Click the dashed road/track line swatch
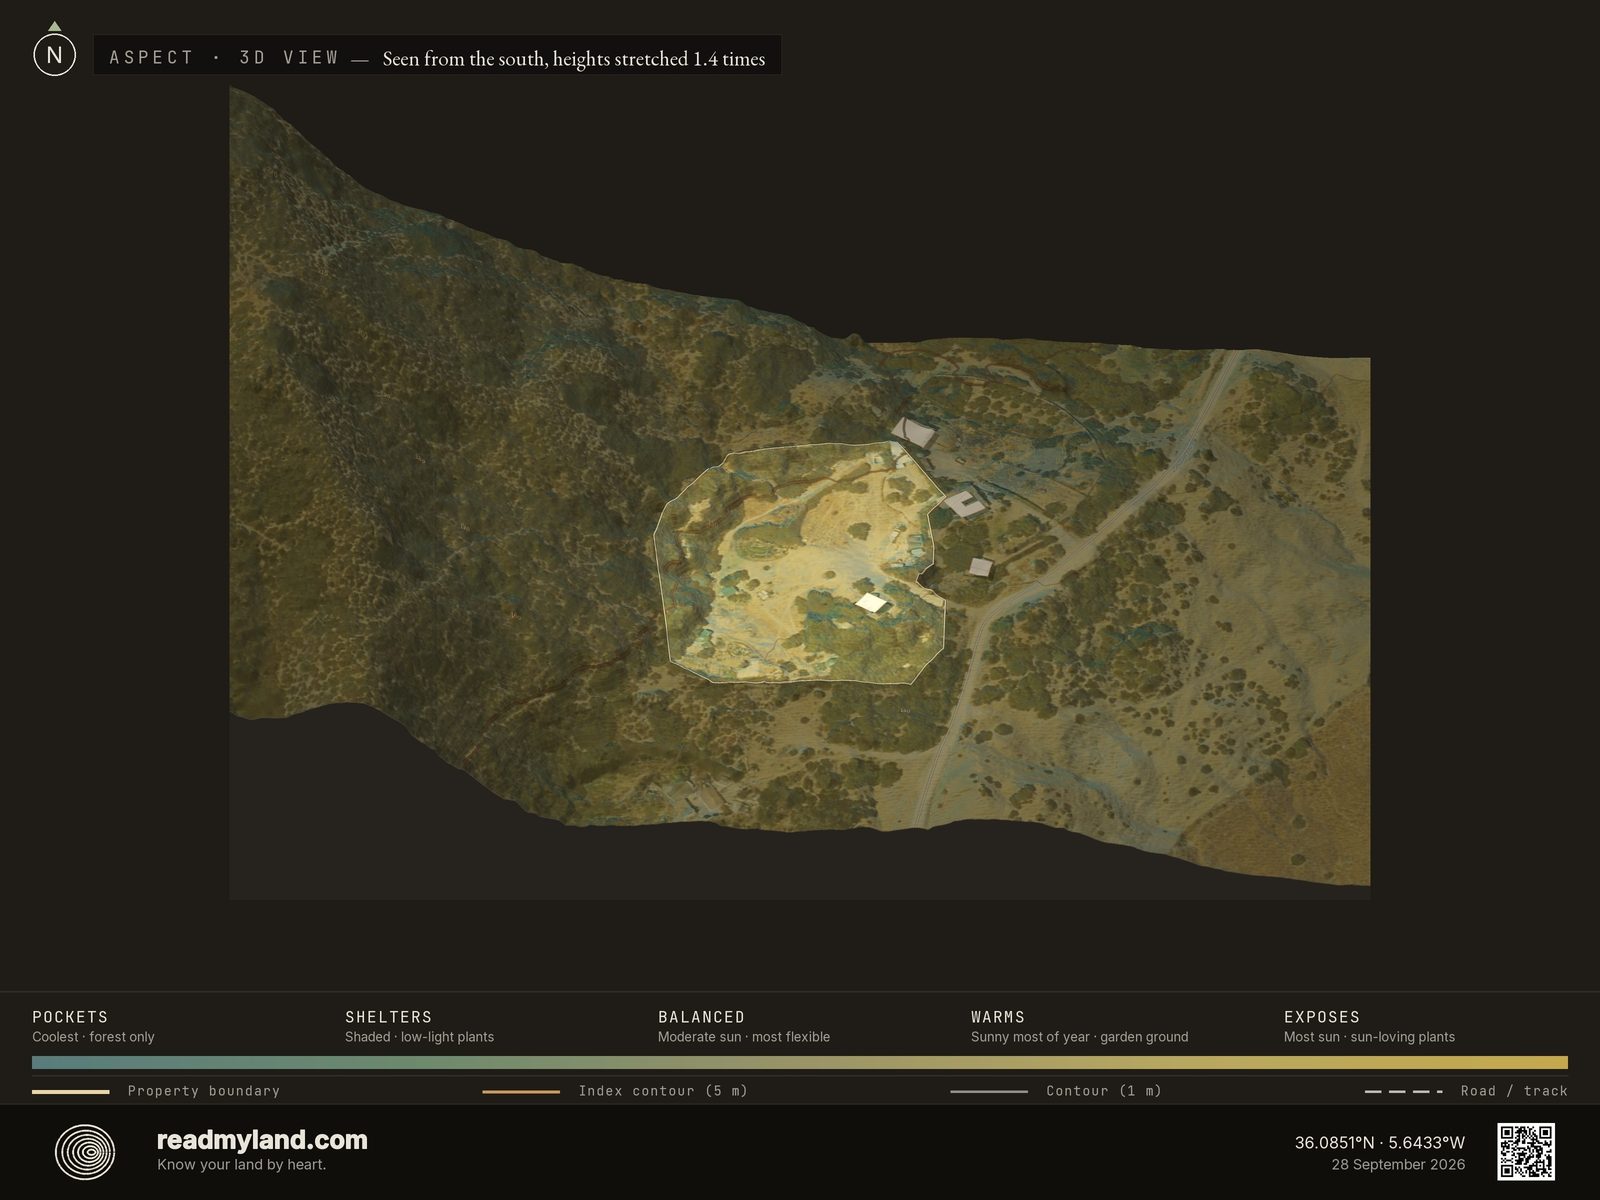Image resolution: width=1600 pixels, height=1200 pixels. click(x=1404, y=1092)
